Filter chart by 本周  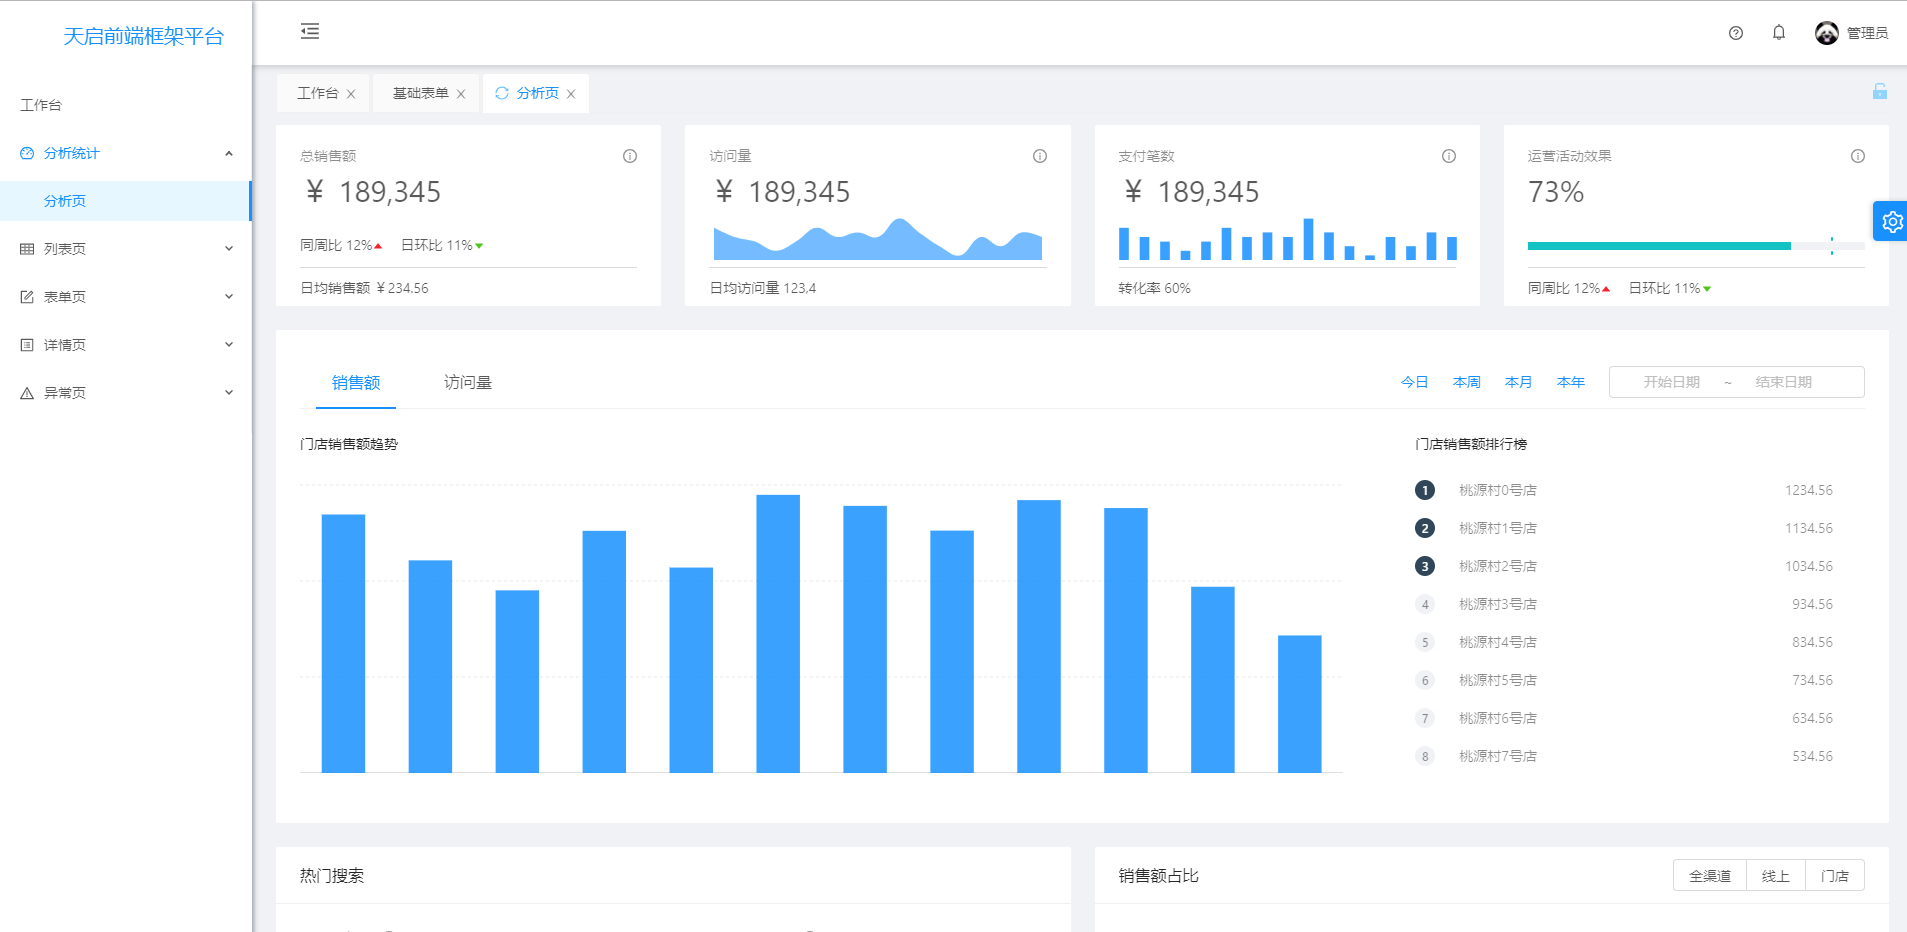click(x=1466, y=382)
